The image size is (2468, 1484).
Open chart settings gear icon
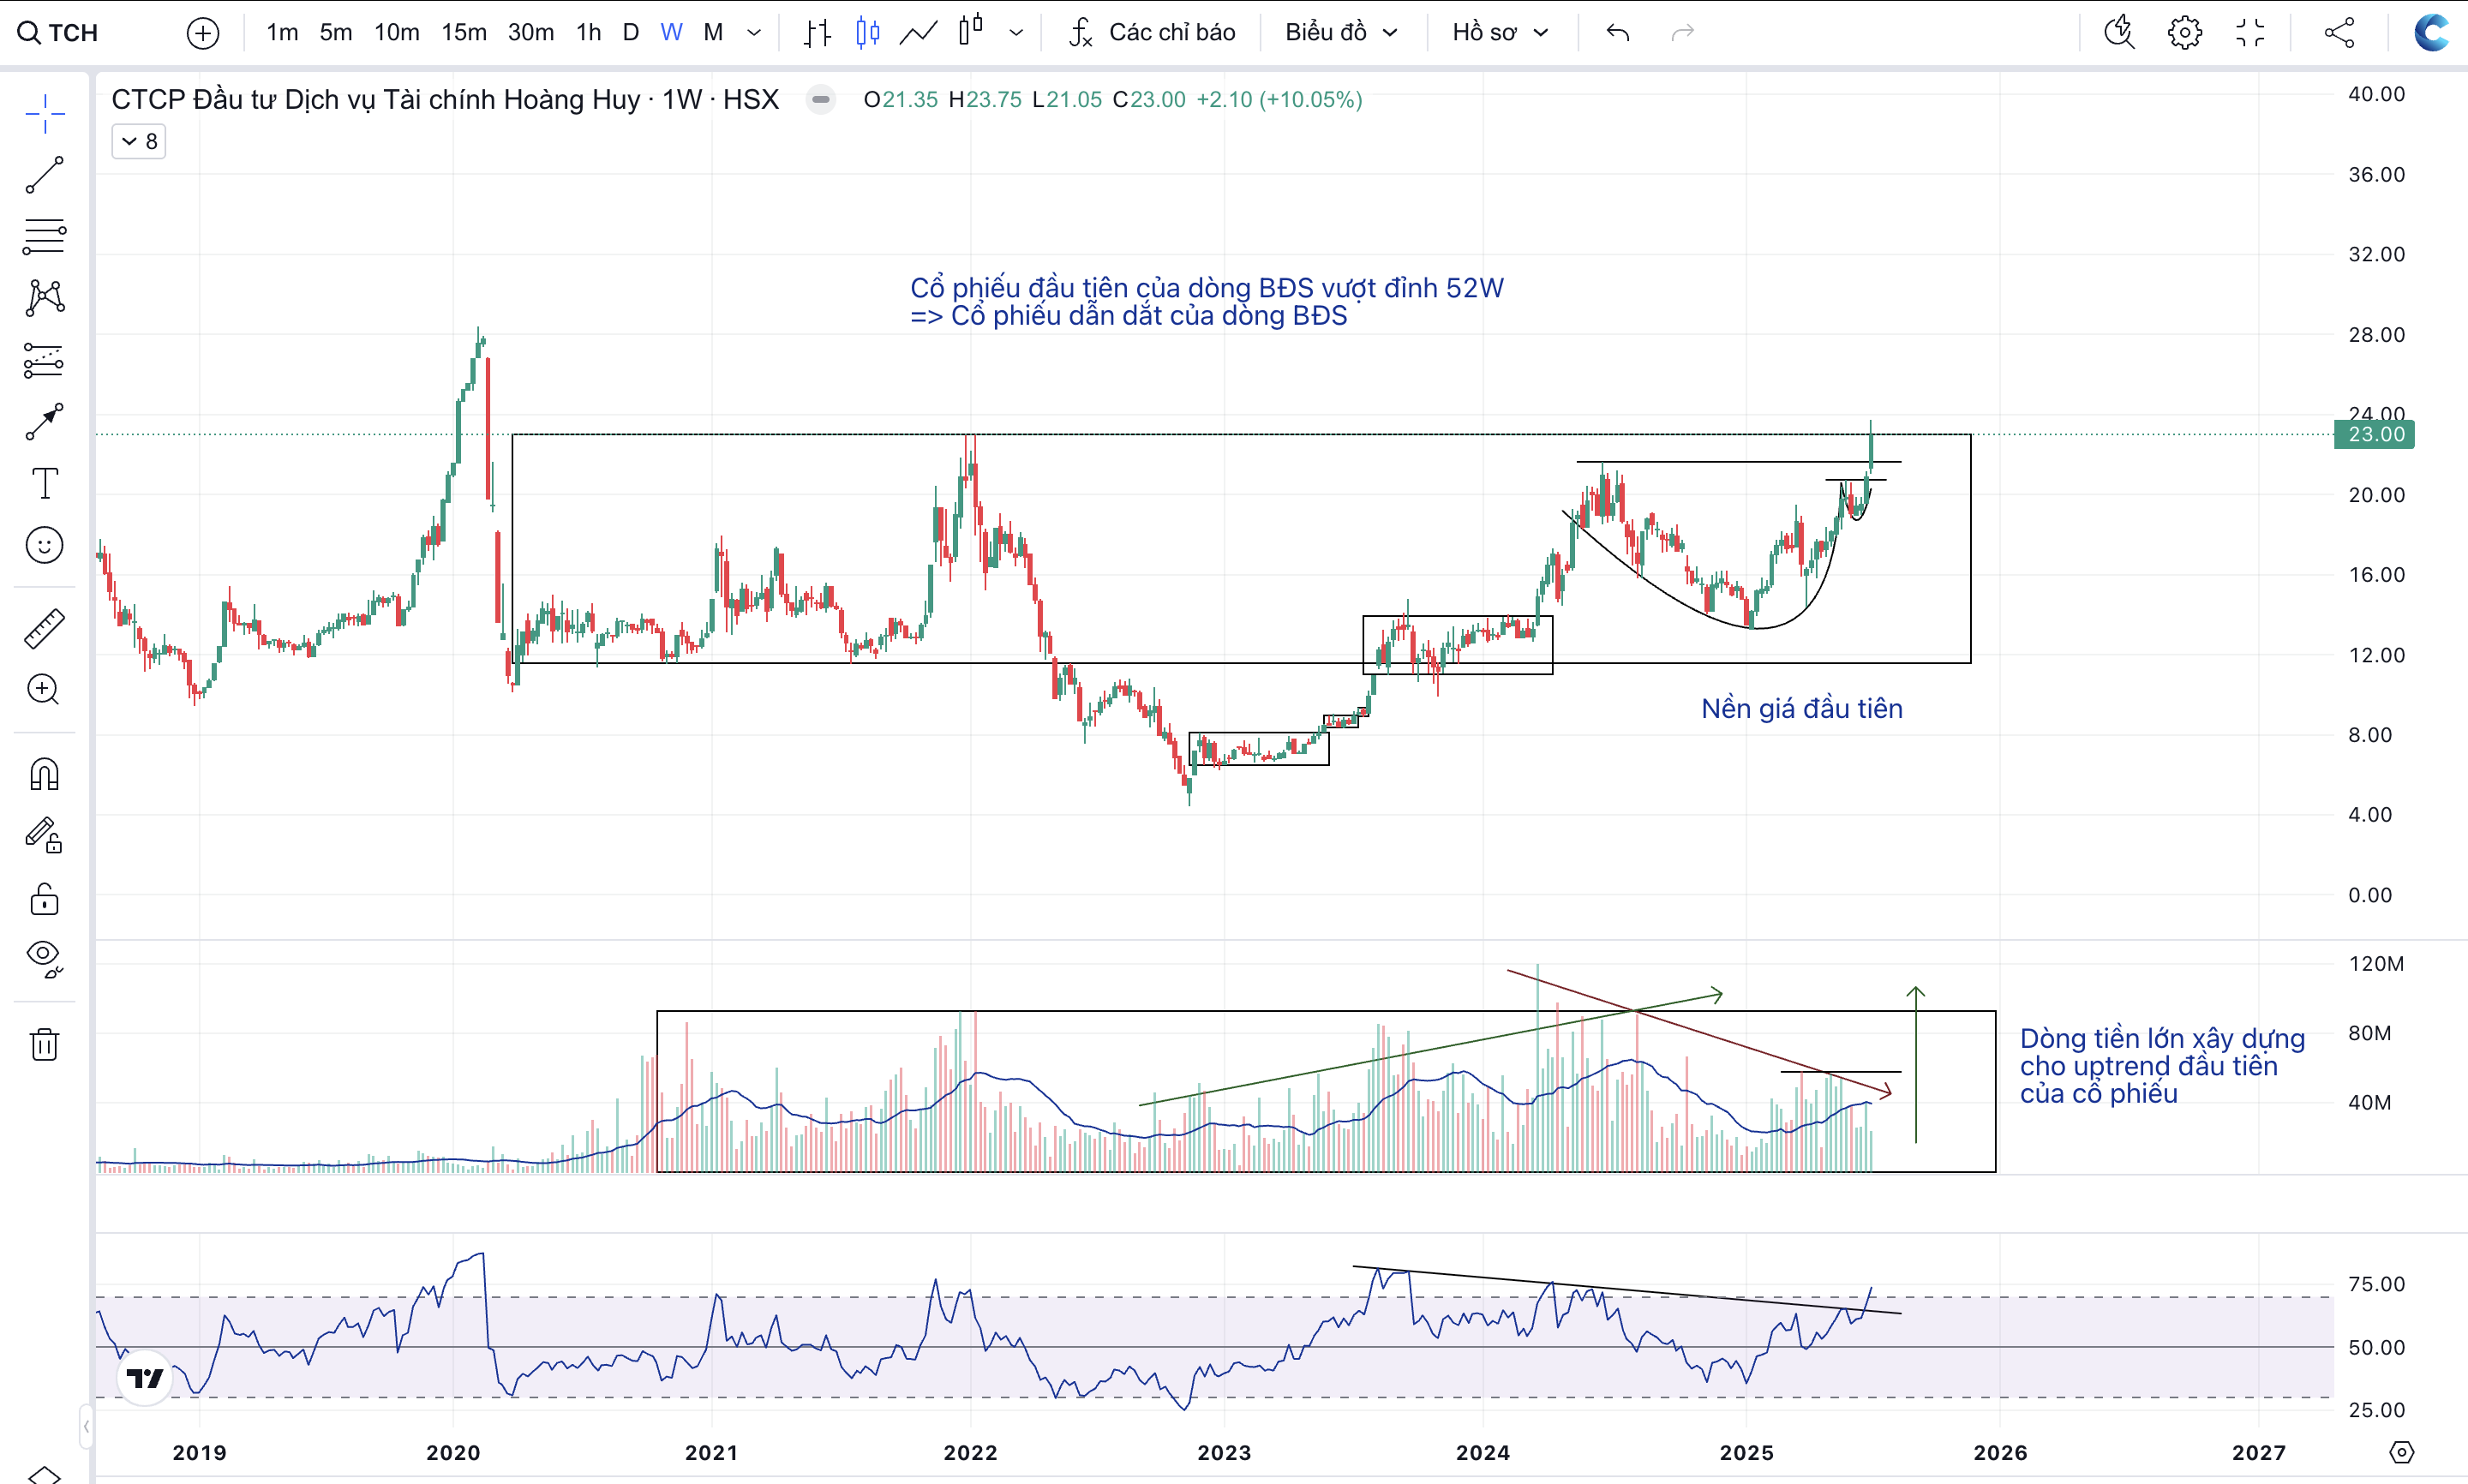pos(2184,33)
